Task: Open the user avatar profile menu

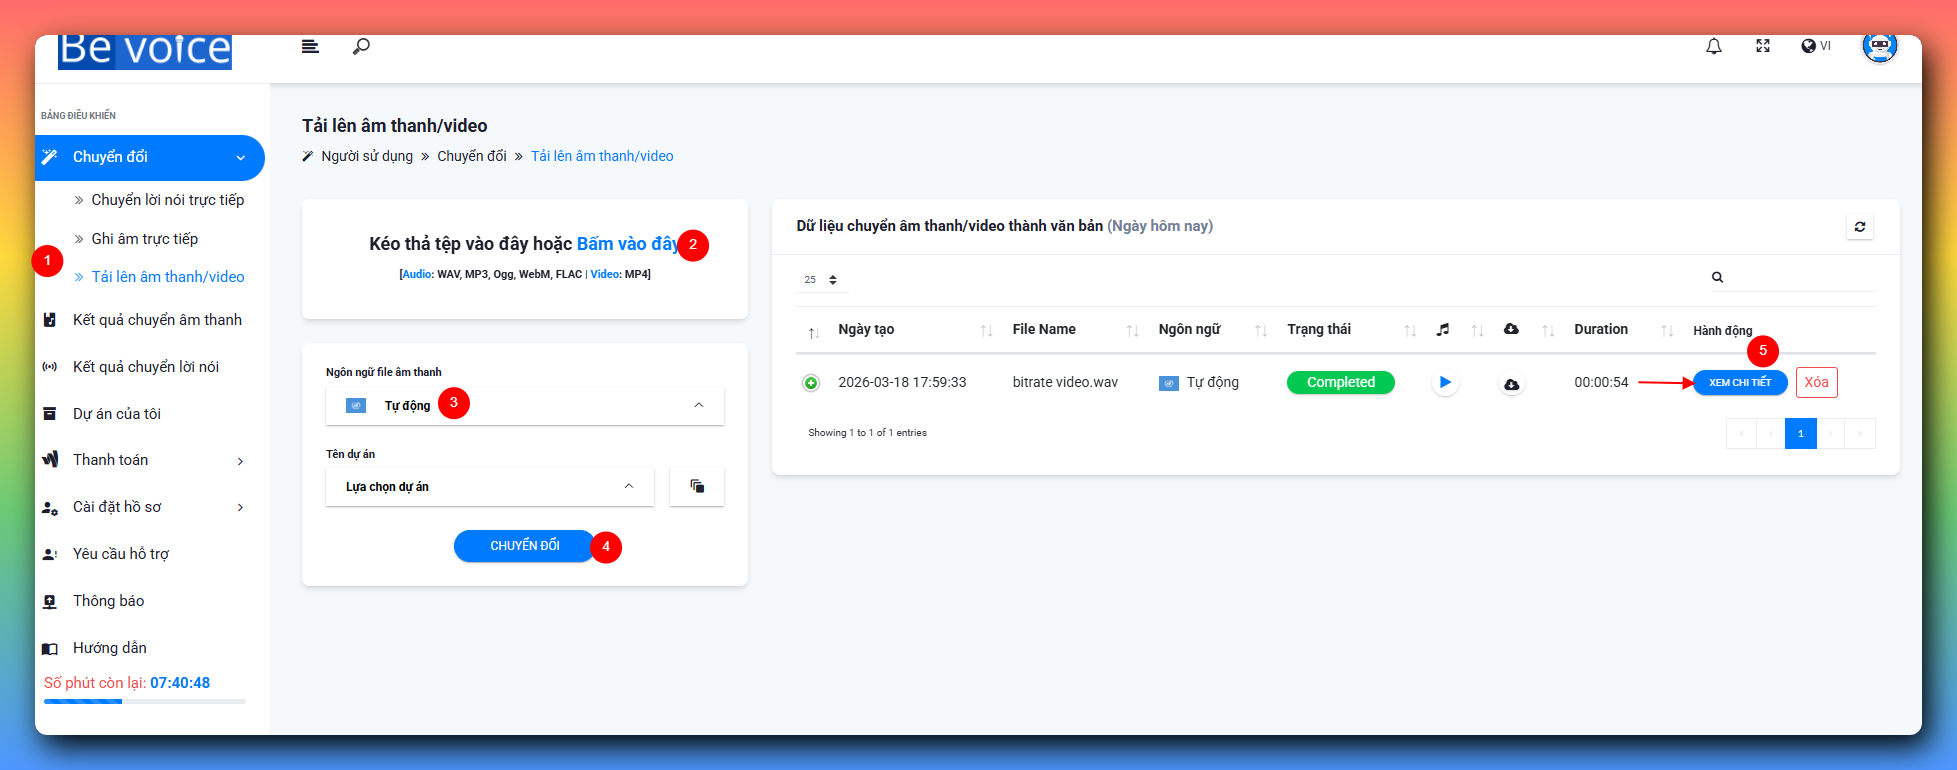Action: 1879,46
